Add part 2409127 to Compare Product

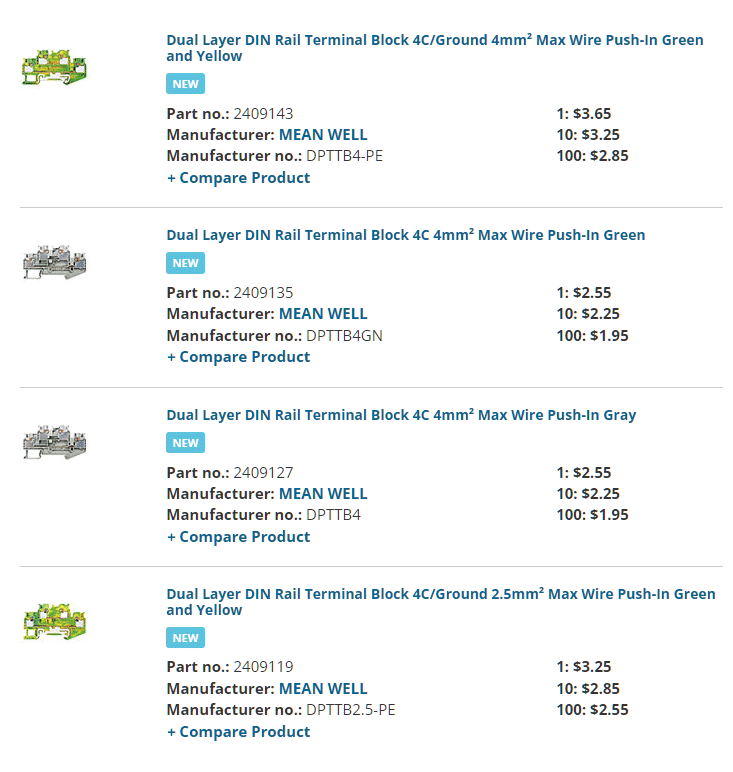coord(238,537)
